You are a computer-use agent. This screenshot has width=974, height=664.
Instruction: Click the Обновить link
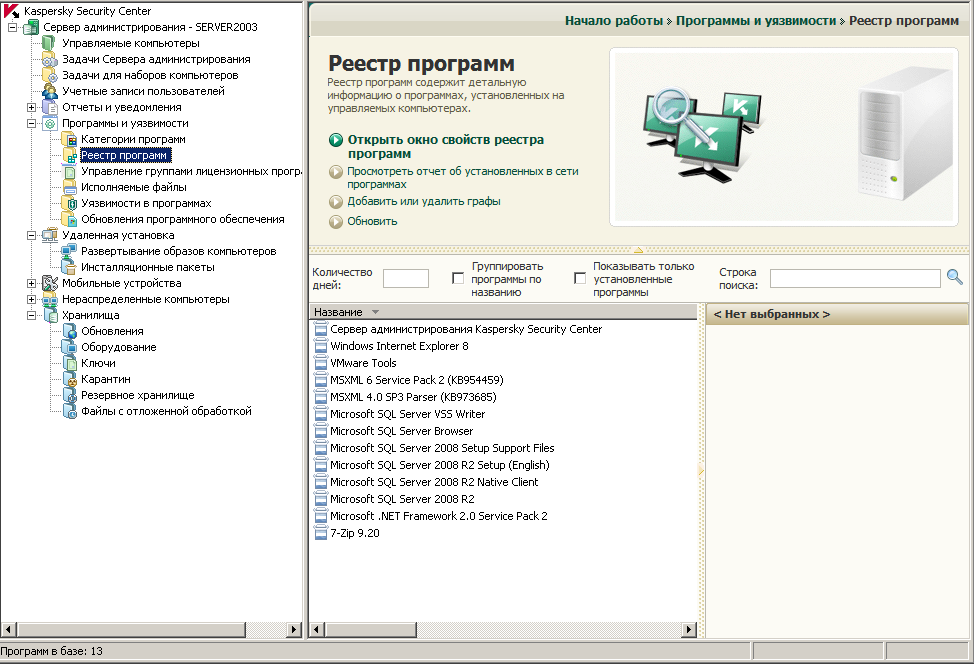(372, 222)
